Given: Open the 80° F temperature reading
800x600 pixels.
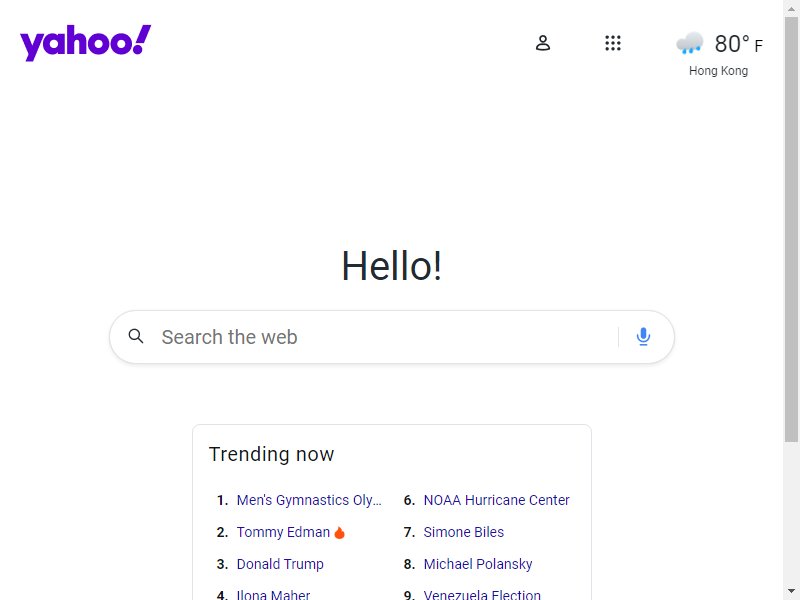Looking at the screenshot, I should (738, 44).
